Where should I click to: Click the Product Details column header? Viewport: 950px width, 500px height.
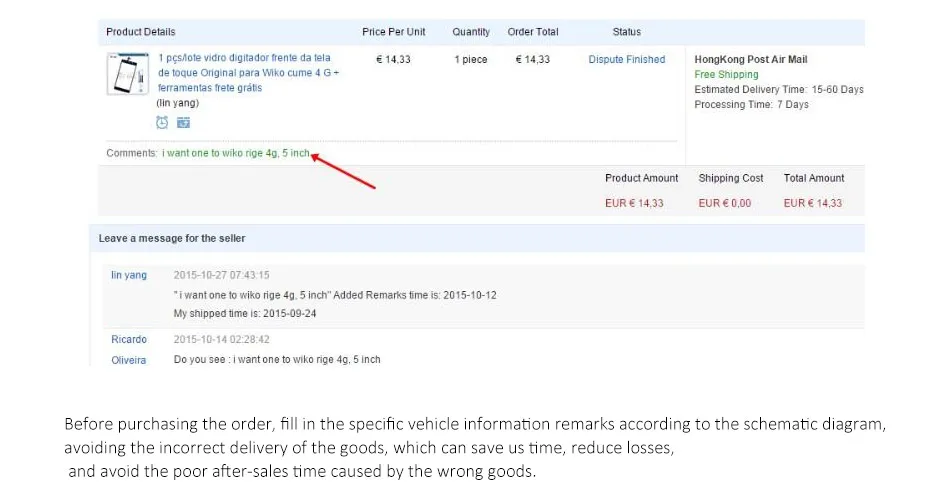pos(141,32)
